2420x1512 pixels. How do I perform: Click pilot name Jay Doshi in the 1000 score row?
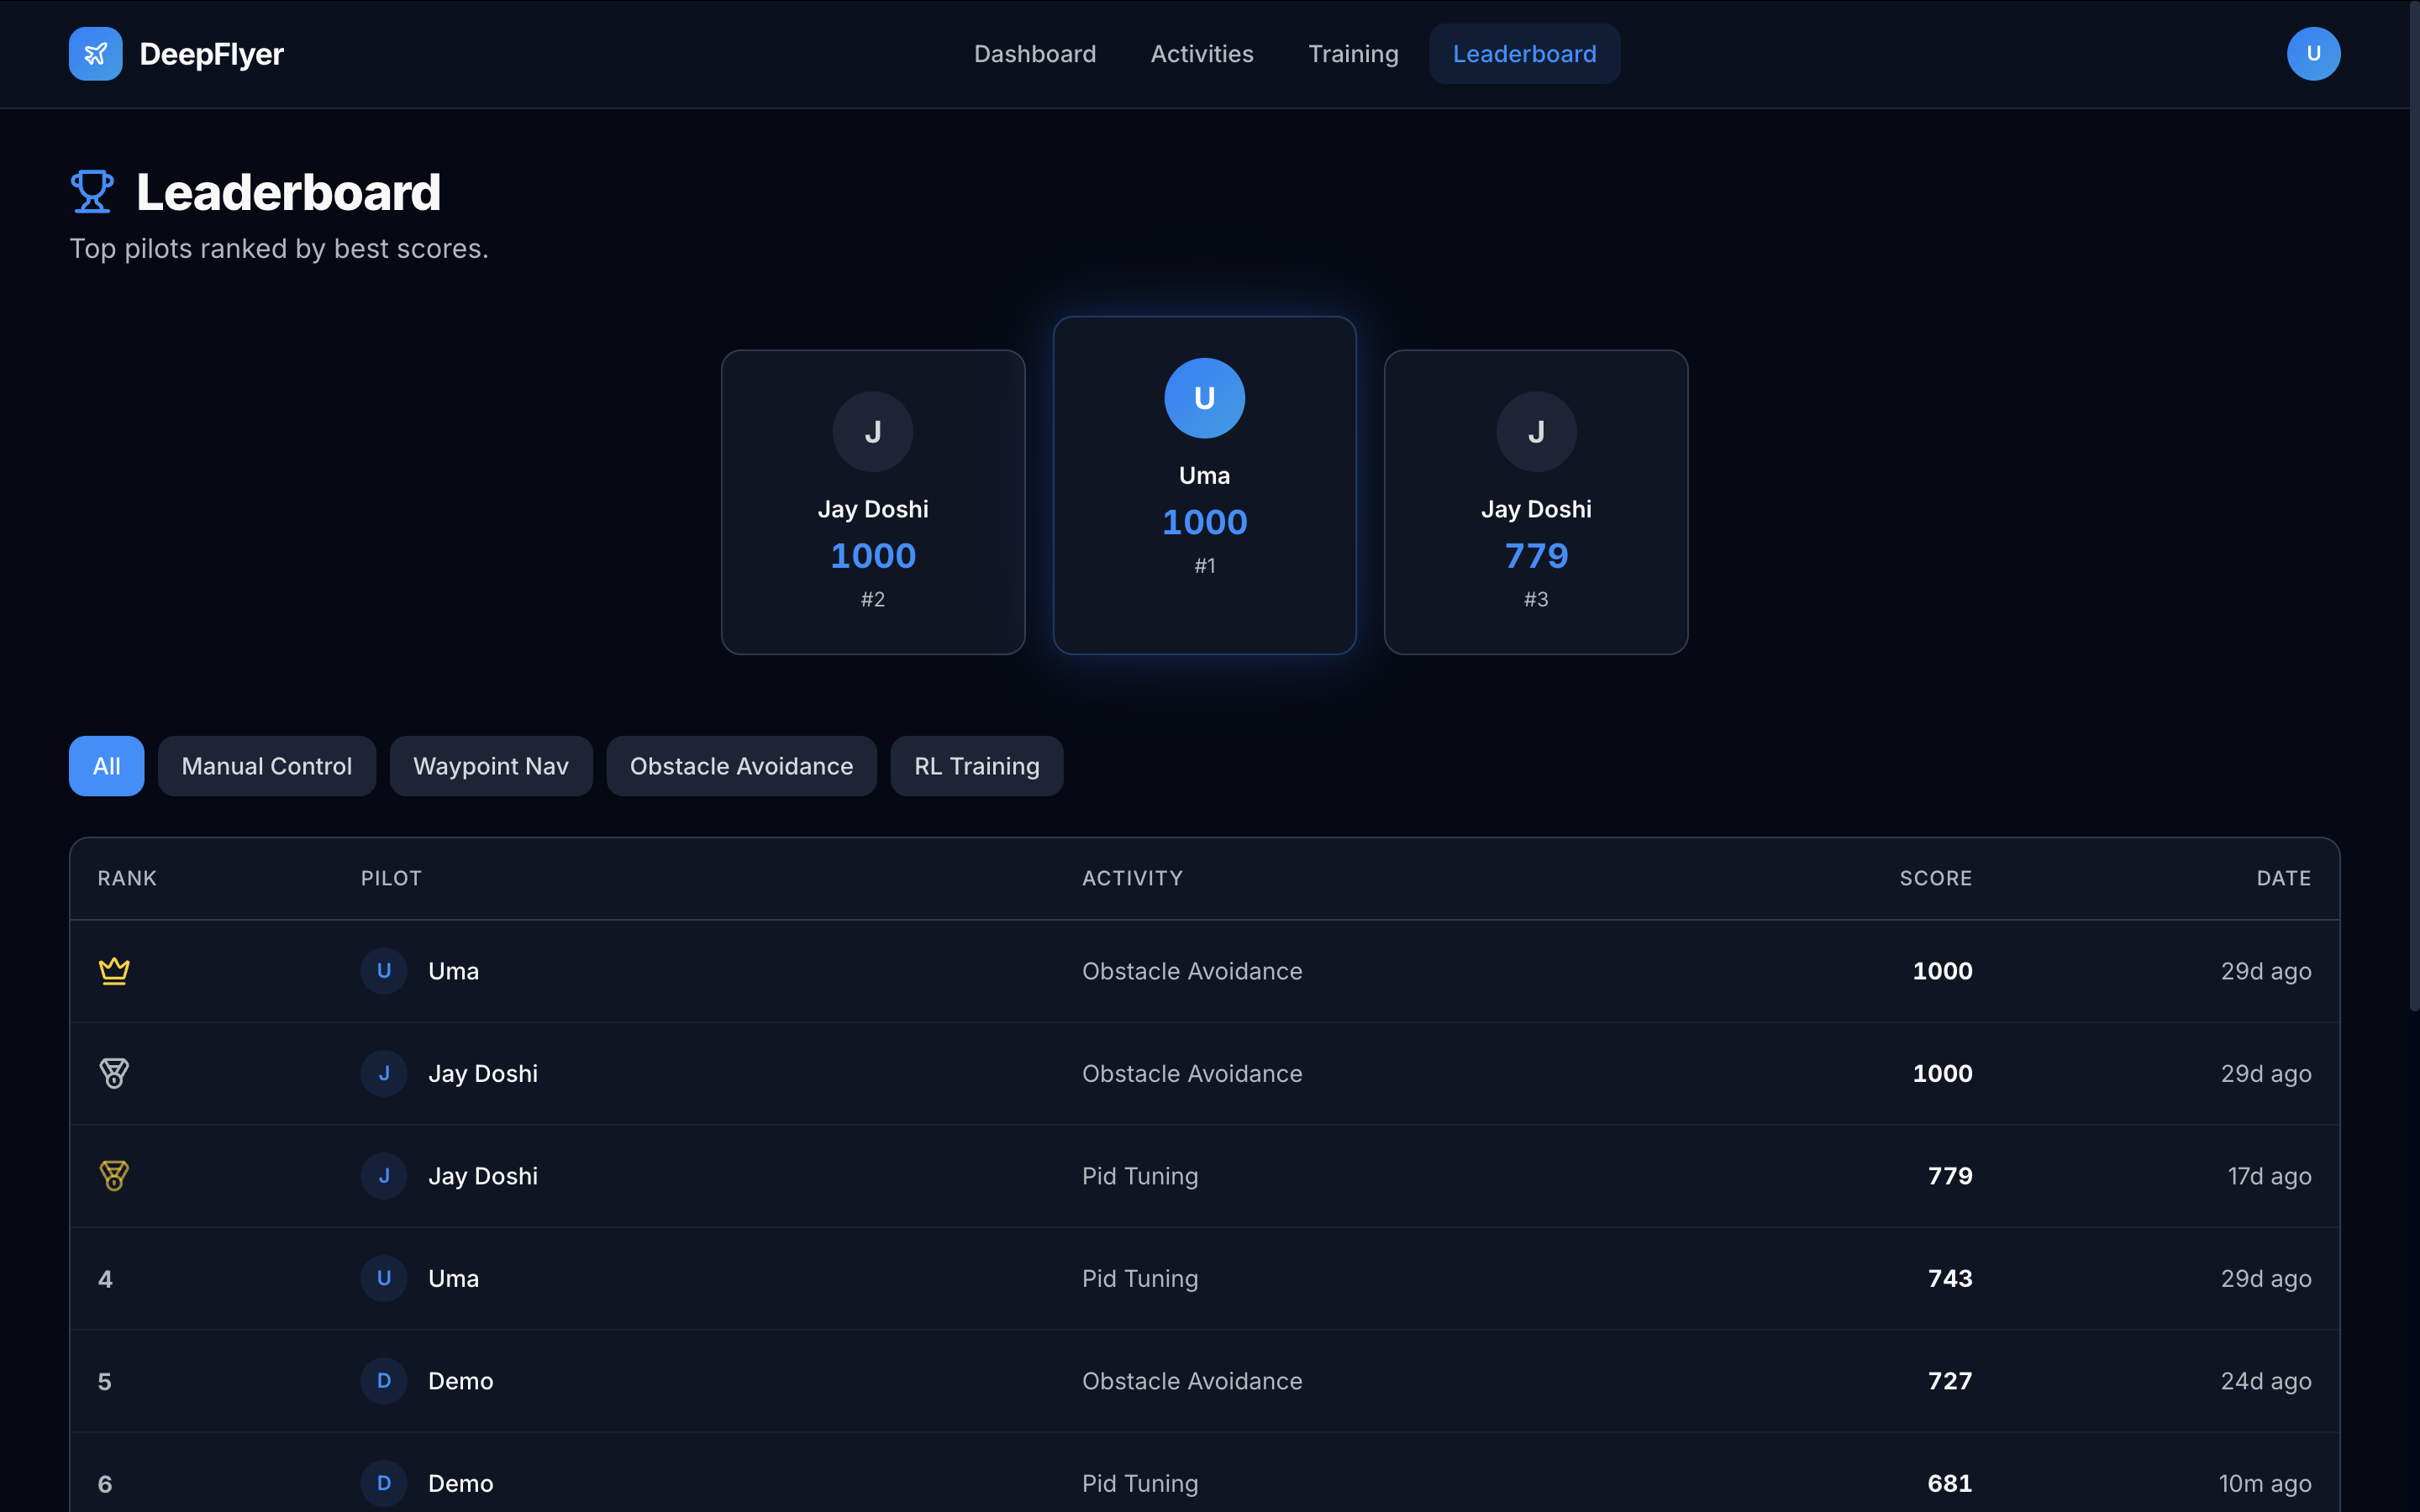coord(483,1074)
